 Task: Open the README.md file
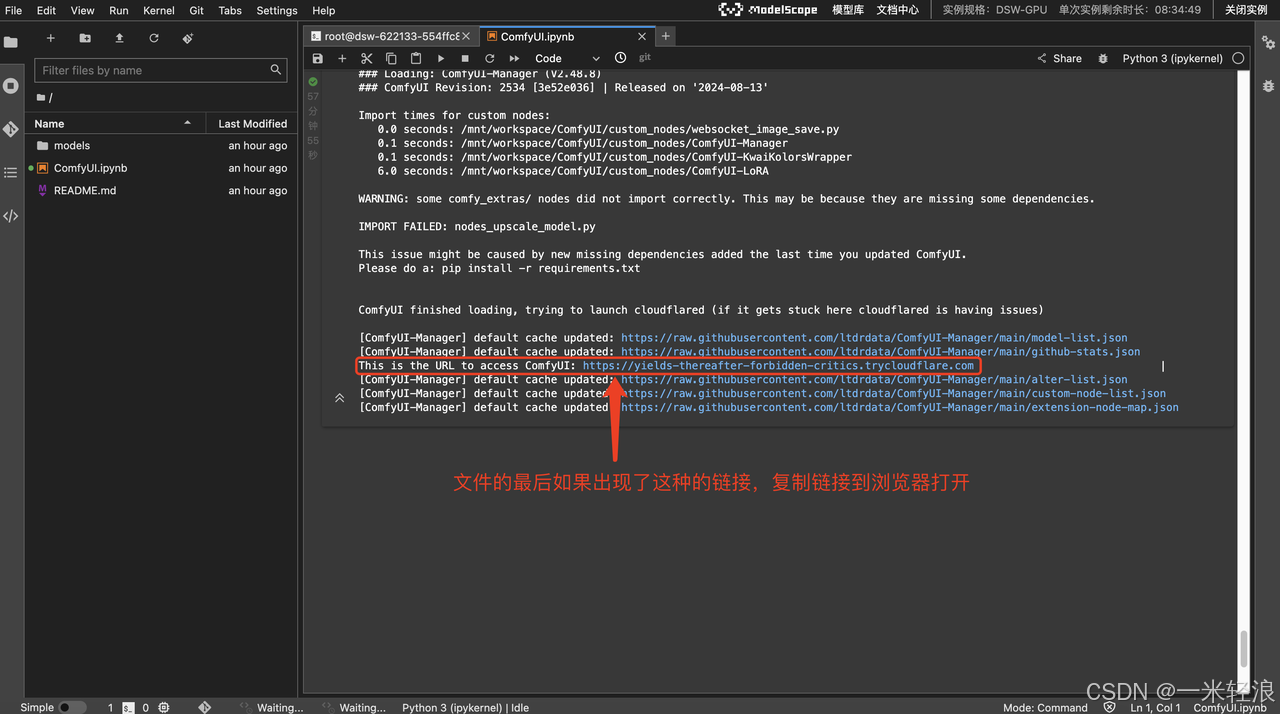[87, 190]
